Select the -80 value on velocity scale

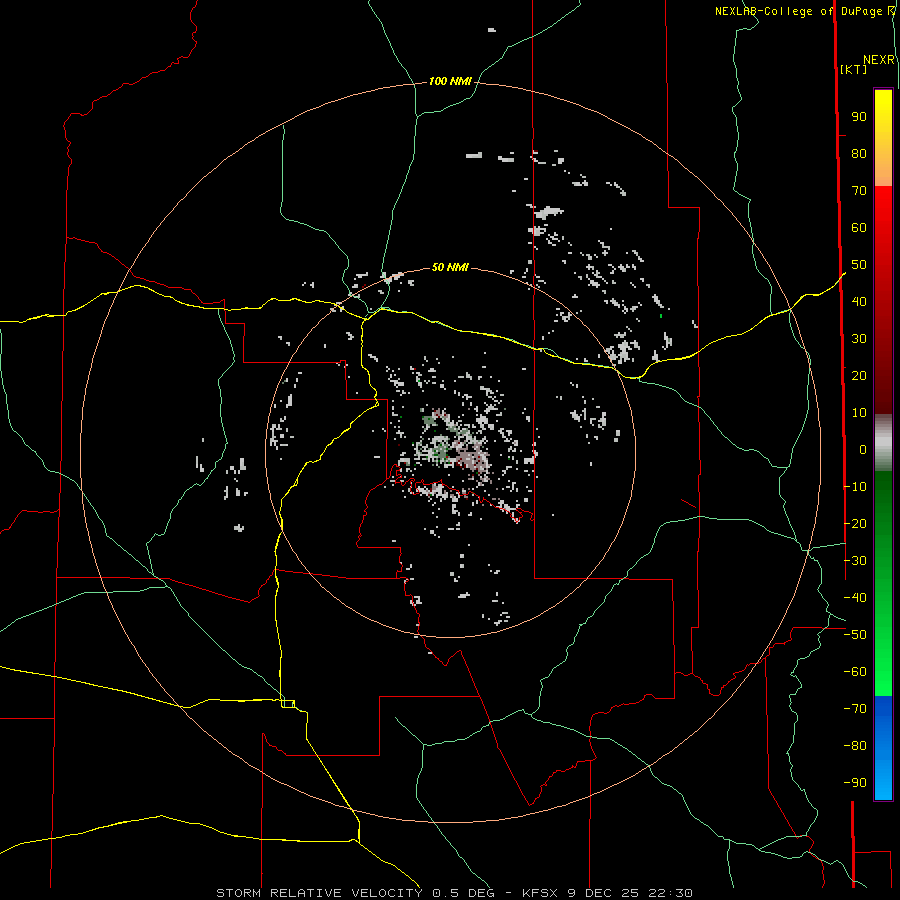coord(855,746)
